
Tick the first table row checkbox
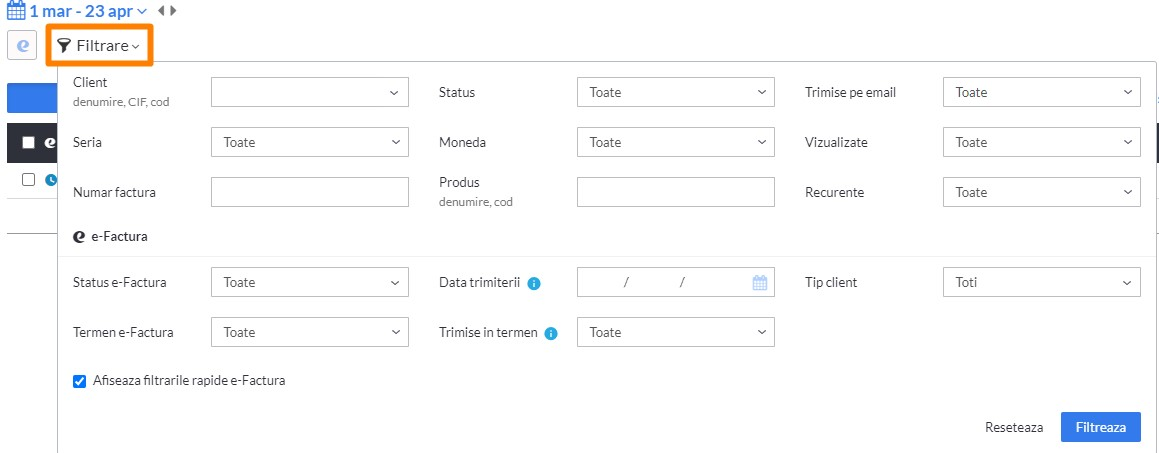(x=28, y=180)
